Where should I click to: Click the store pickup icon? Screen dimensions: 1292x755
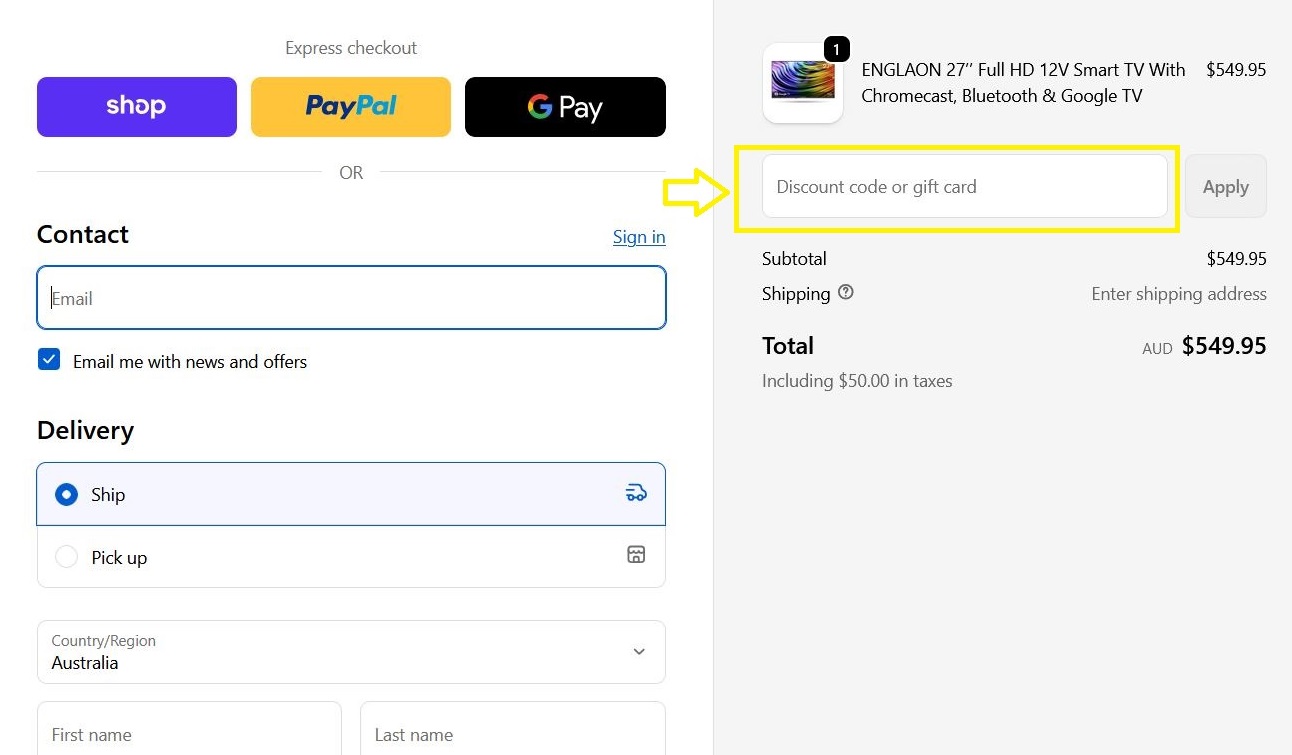click(636, 555)
